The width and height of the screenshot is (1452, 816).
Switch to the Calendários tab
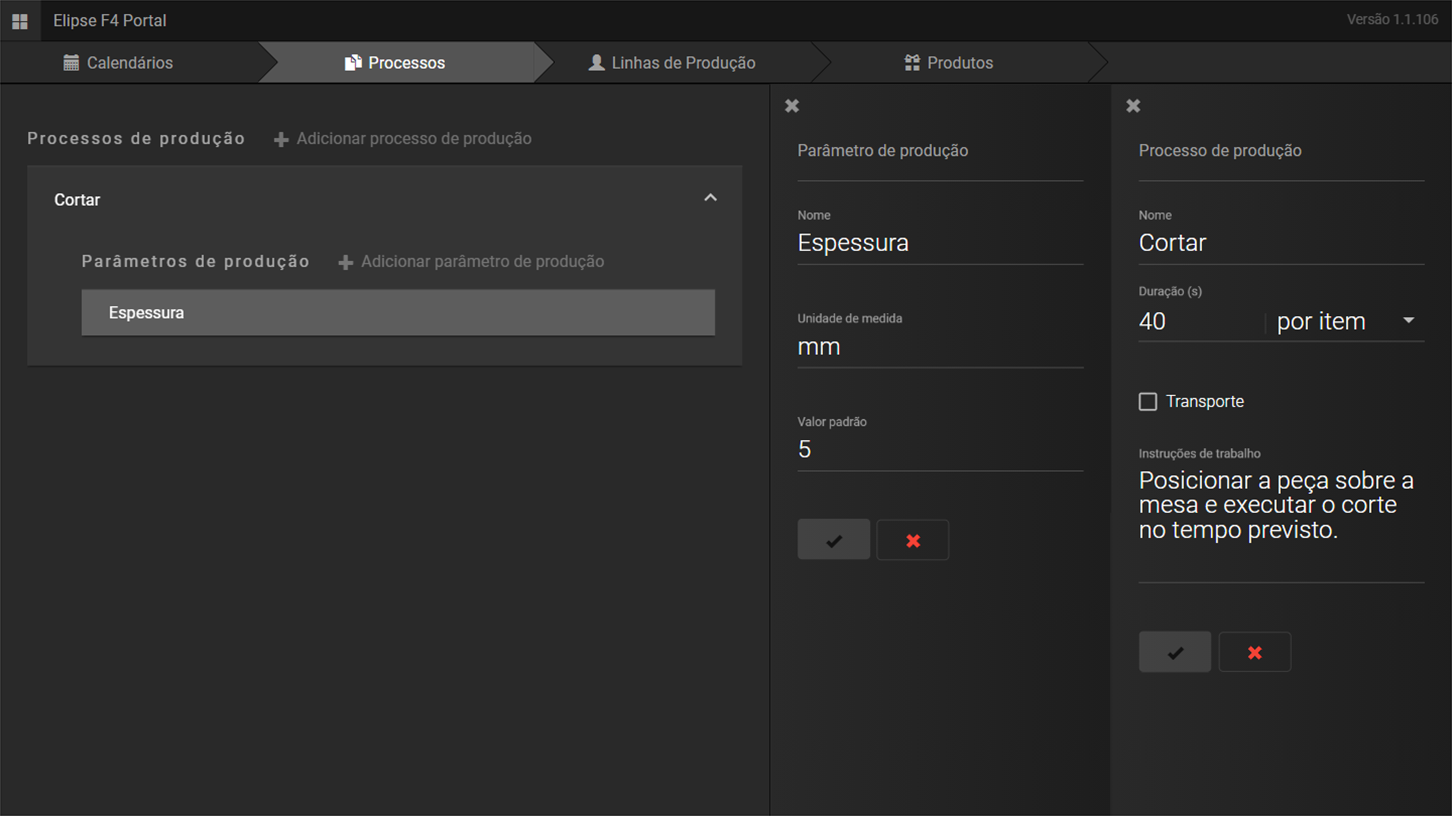click(x=130, y=63)
